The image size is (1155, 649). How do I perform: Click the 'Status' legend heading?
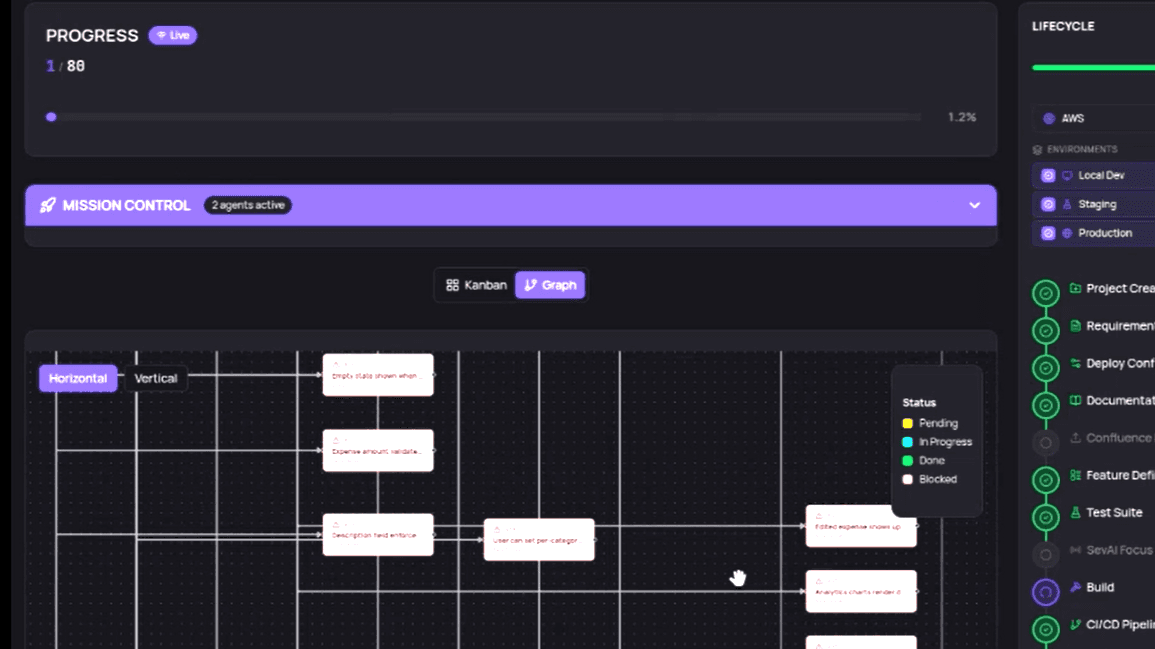[x=919, y=403]
